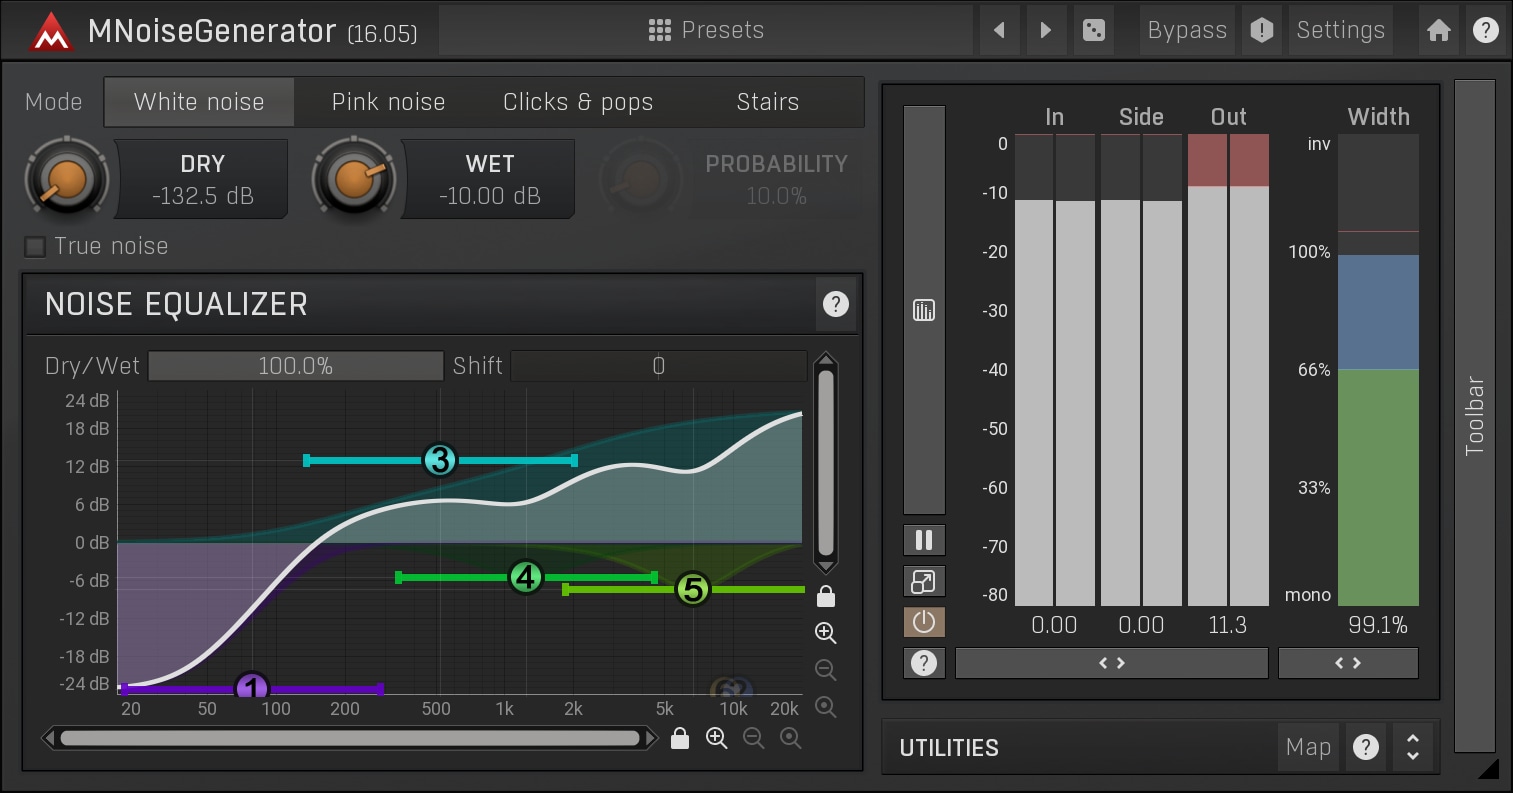The height and width of the screenshot is (793, 1513).
Task: Click the Out meter bar
Action: [1228, 370]
